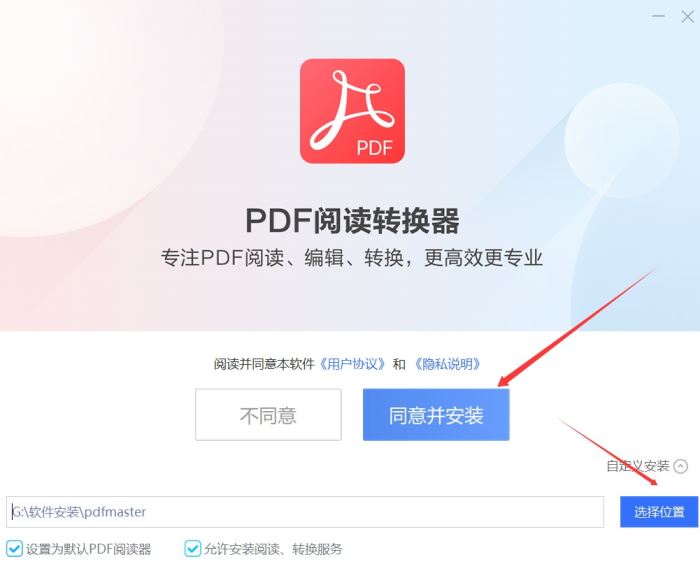Click the short red arrow pointing at 选择位置

click(x=608, y=452)
